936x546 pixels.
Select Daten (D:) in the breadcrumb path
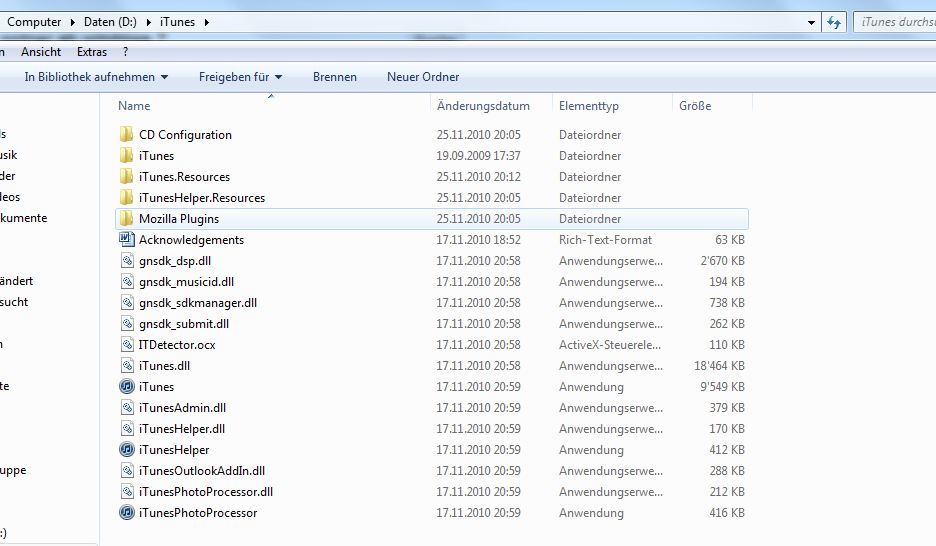tap(113, 22)
